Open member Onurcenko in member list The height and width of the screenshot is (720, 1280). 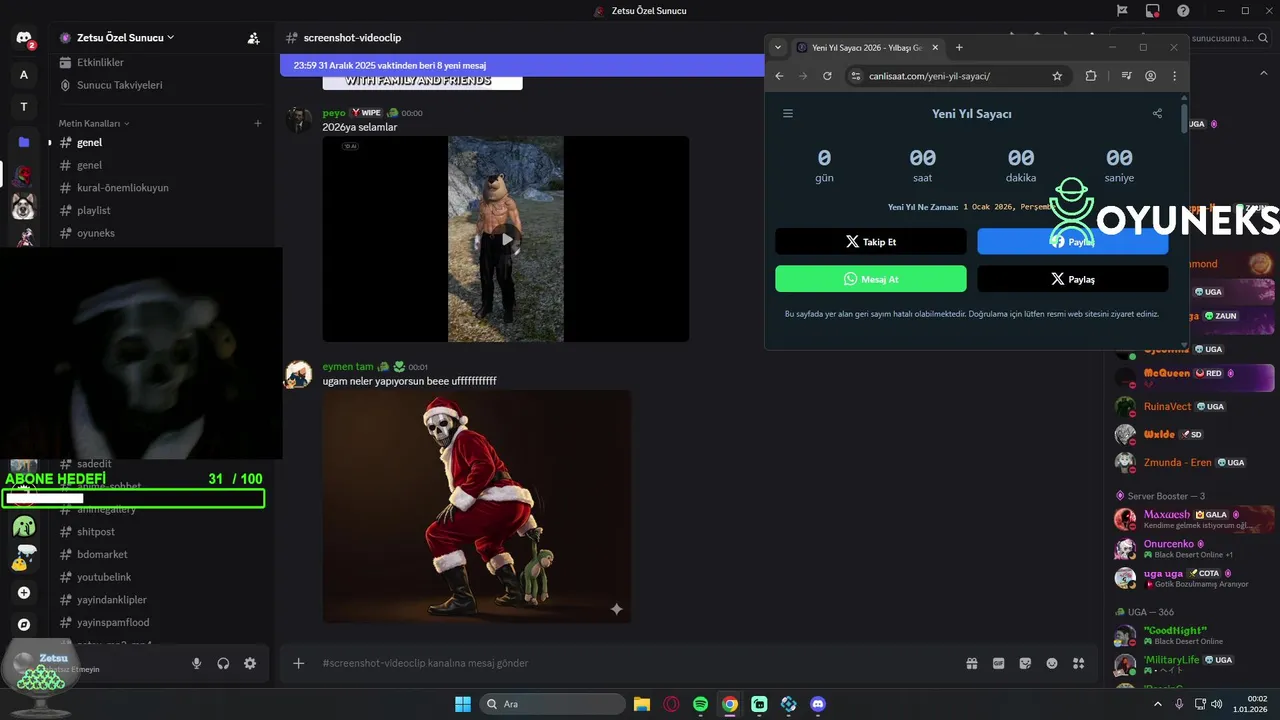[1195, 549]
